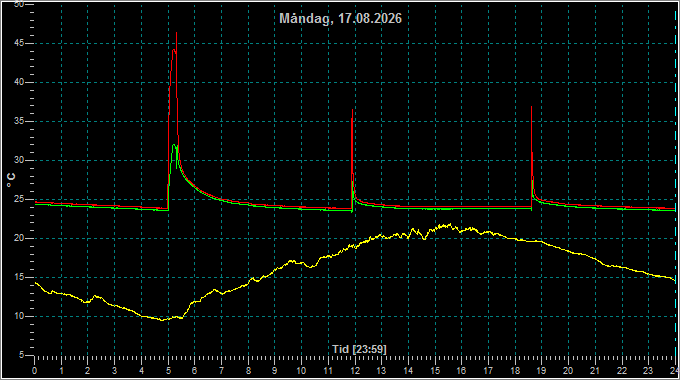
Task: Click the °C y-axis unit label
Action: coord(11,180)
